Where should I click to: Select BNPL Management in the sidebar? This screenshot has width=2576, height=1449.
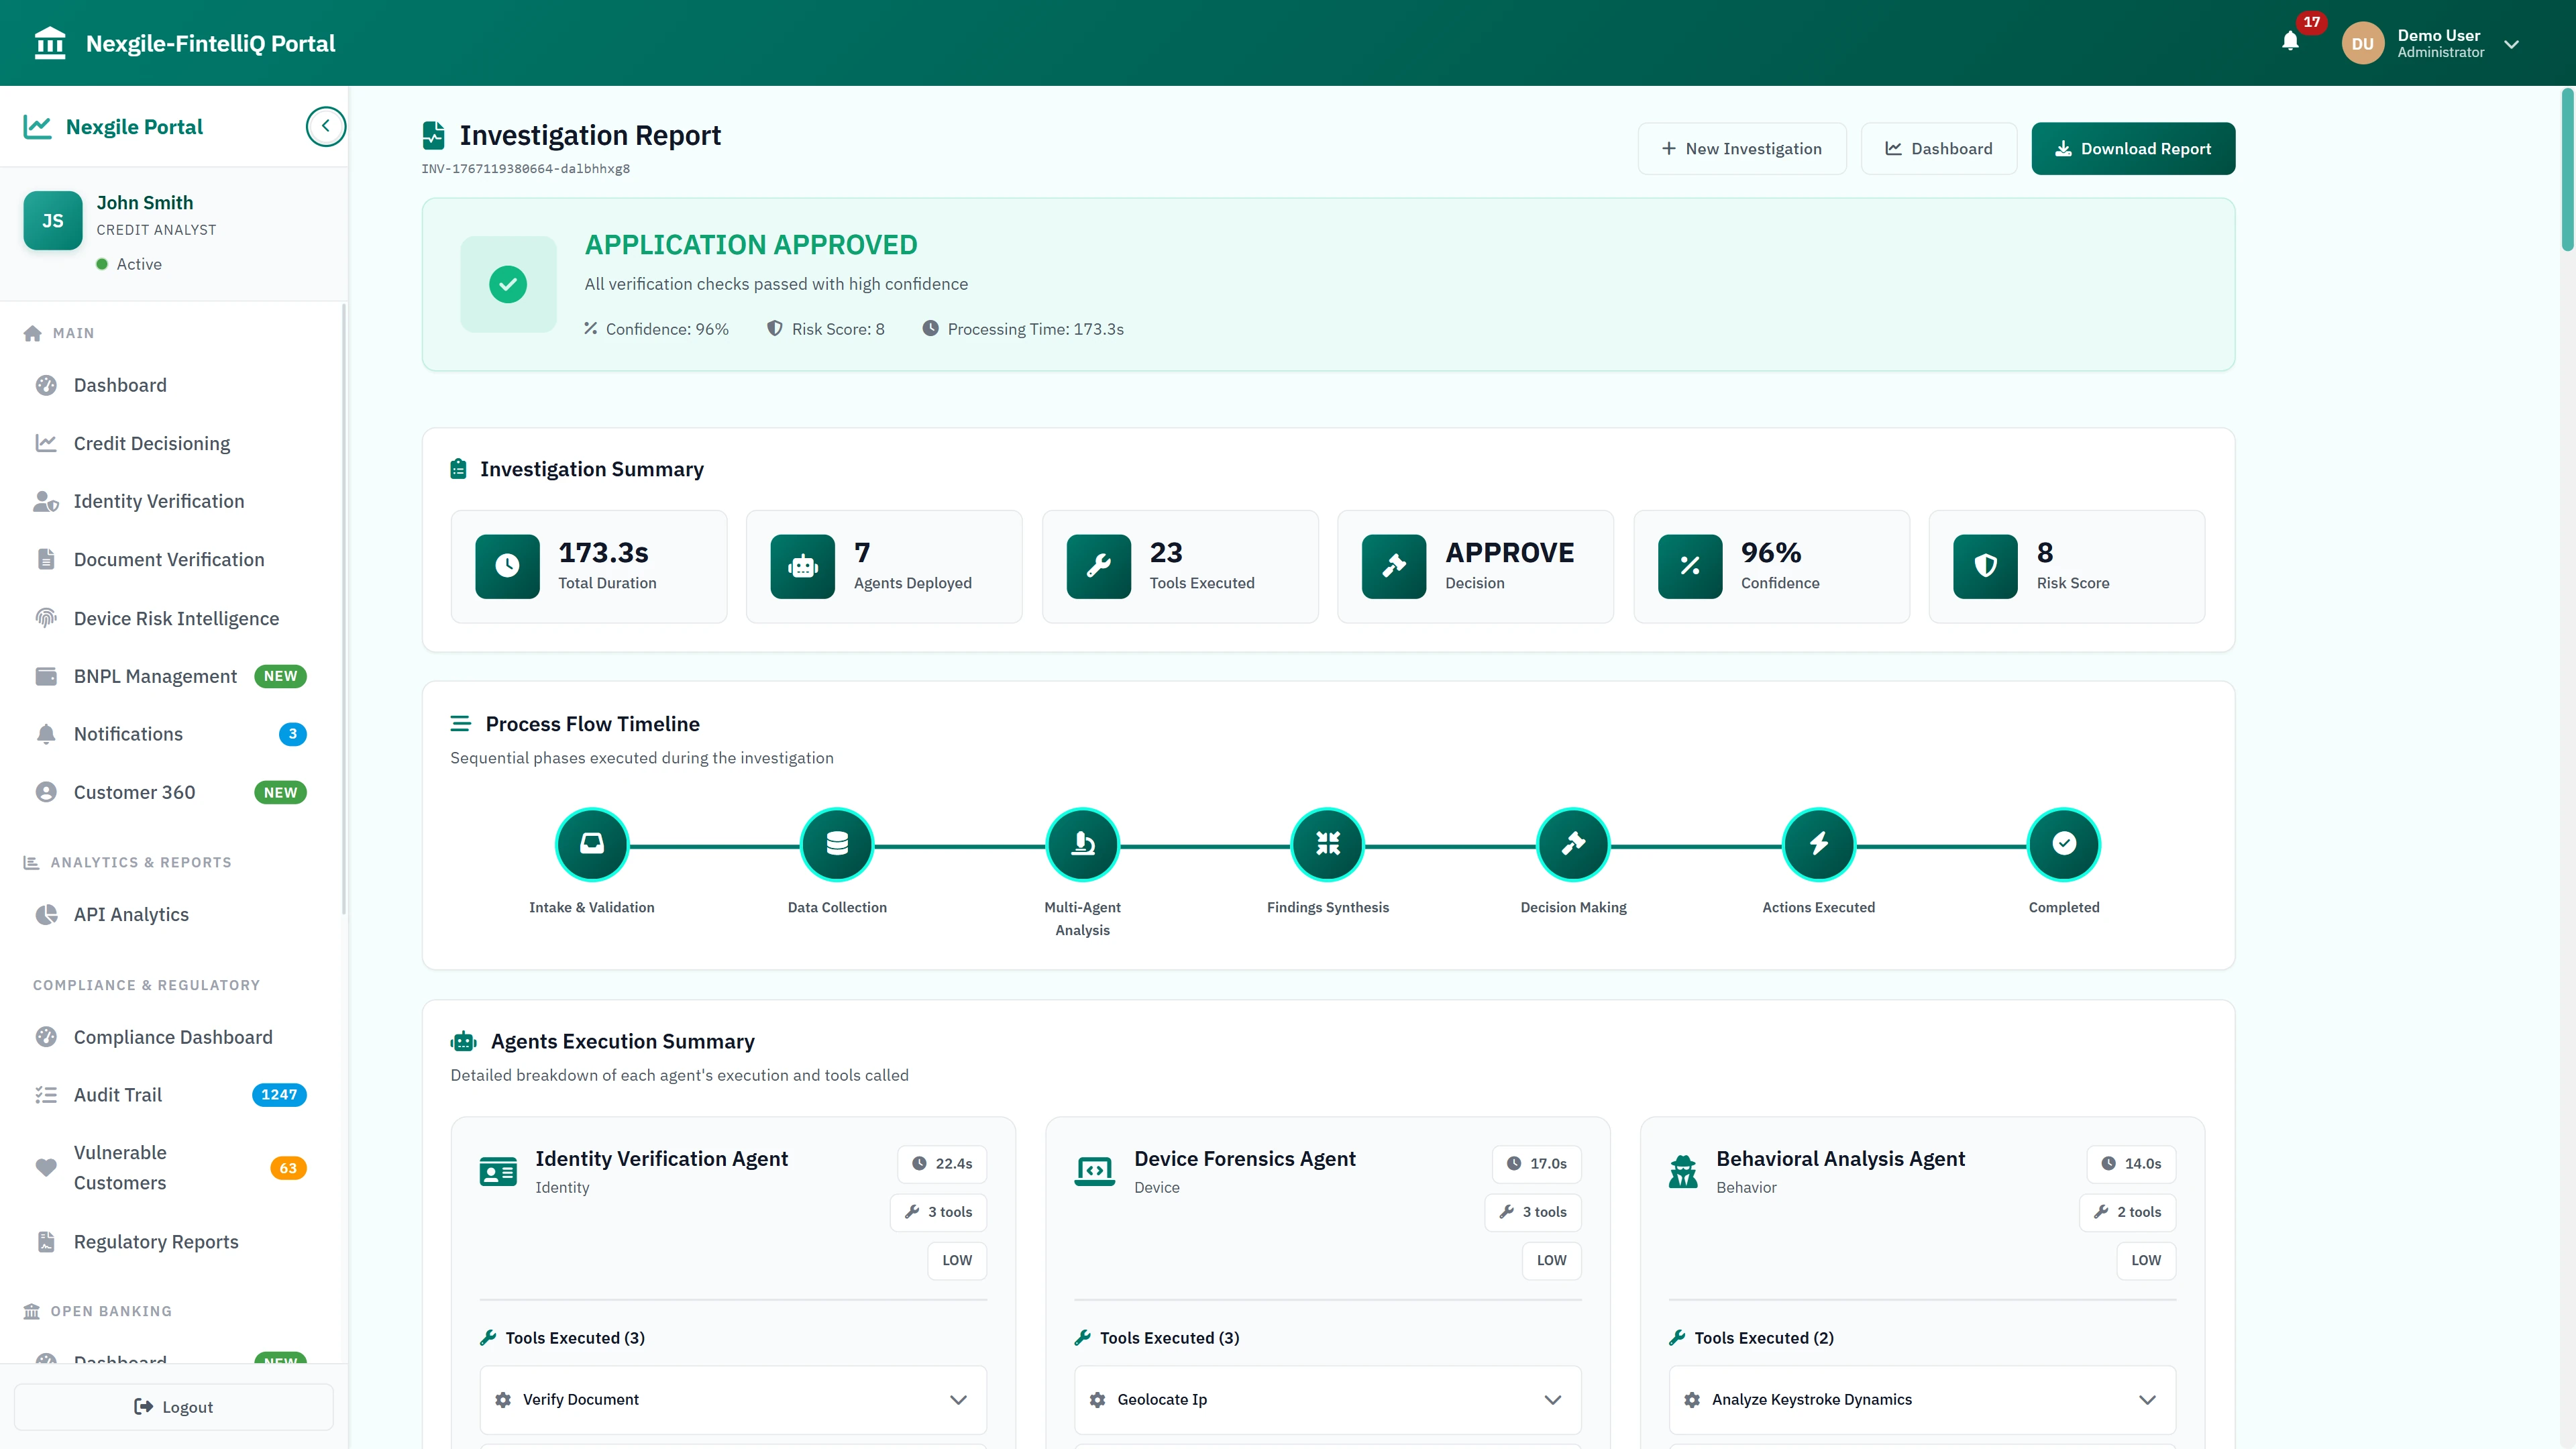click(155, 676)
